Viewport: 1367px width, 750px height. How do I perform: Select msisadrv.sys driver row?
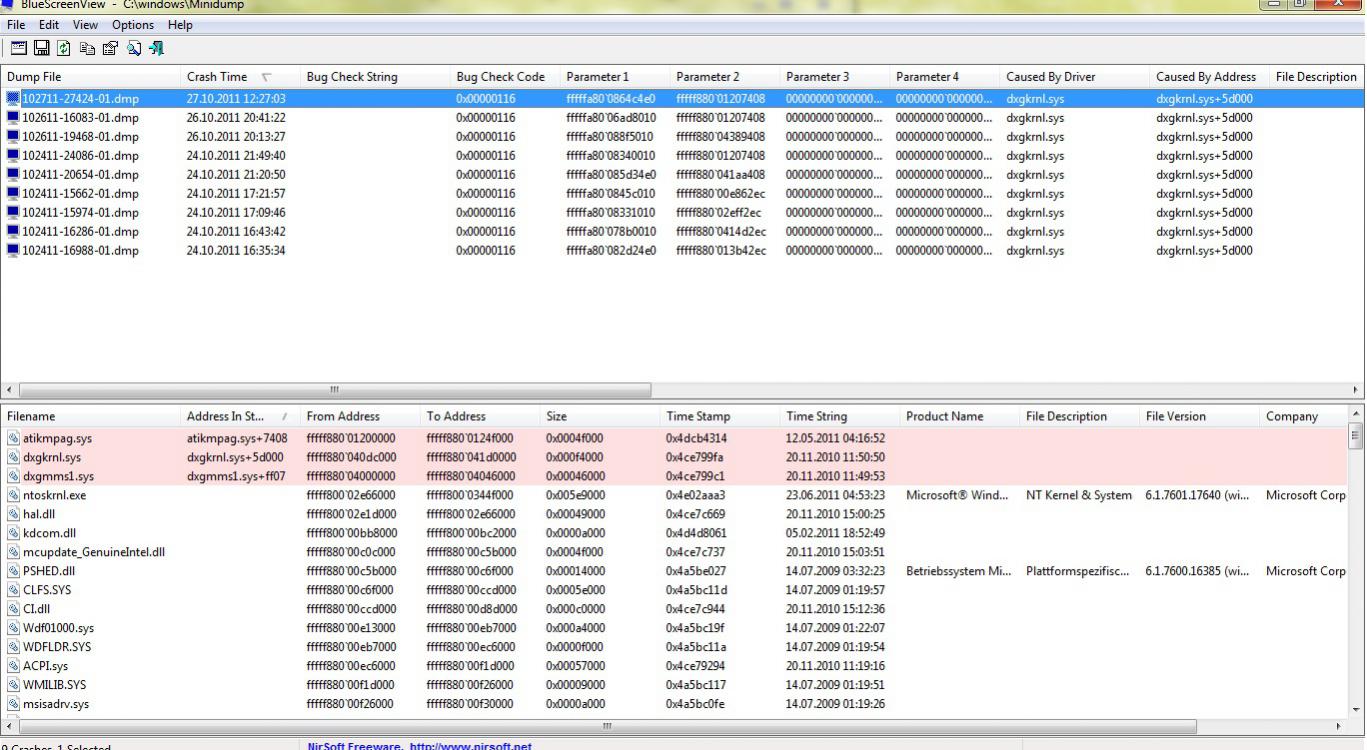tap(675, 704)
